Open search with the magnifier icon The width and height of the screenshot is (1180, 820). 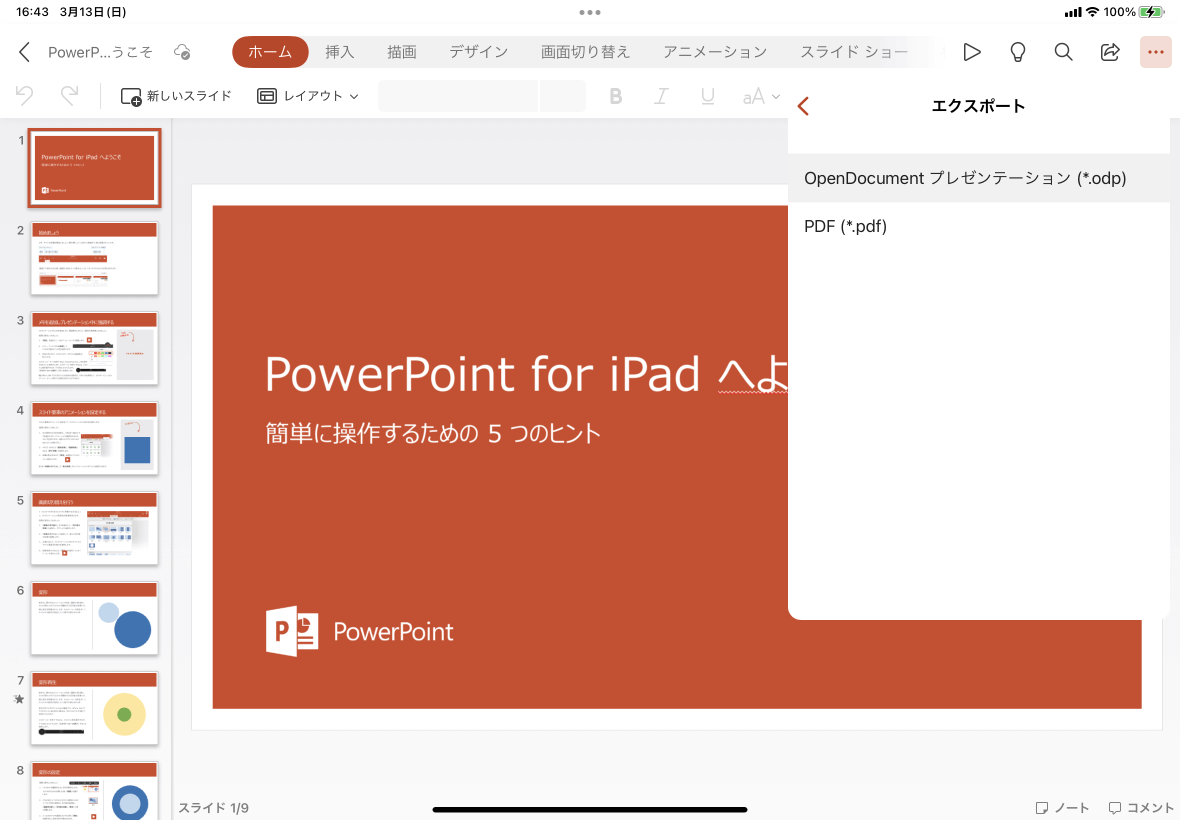click(1063, 52)
